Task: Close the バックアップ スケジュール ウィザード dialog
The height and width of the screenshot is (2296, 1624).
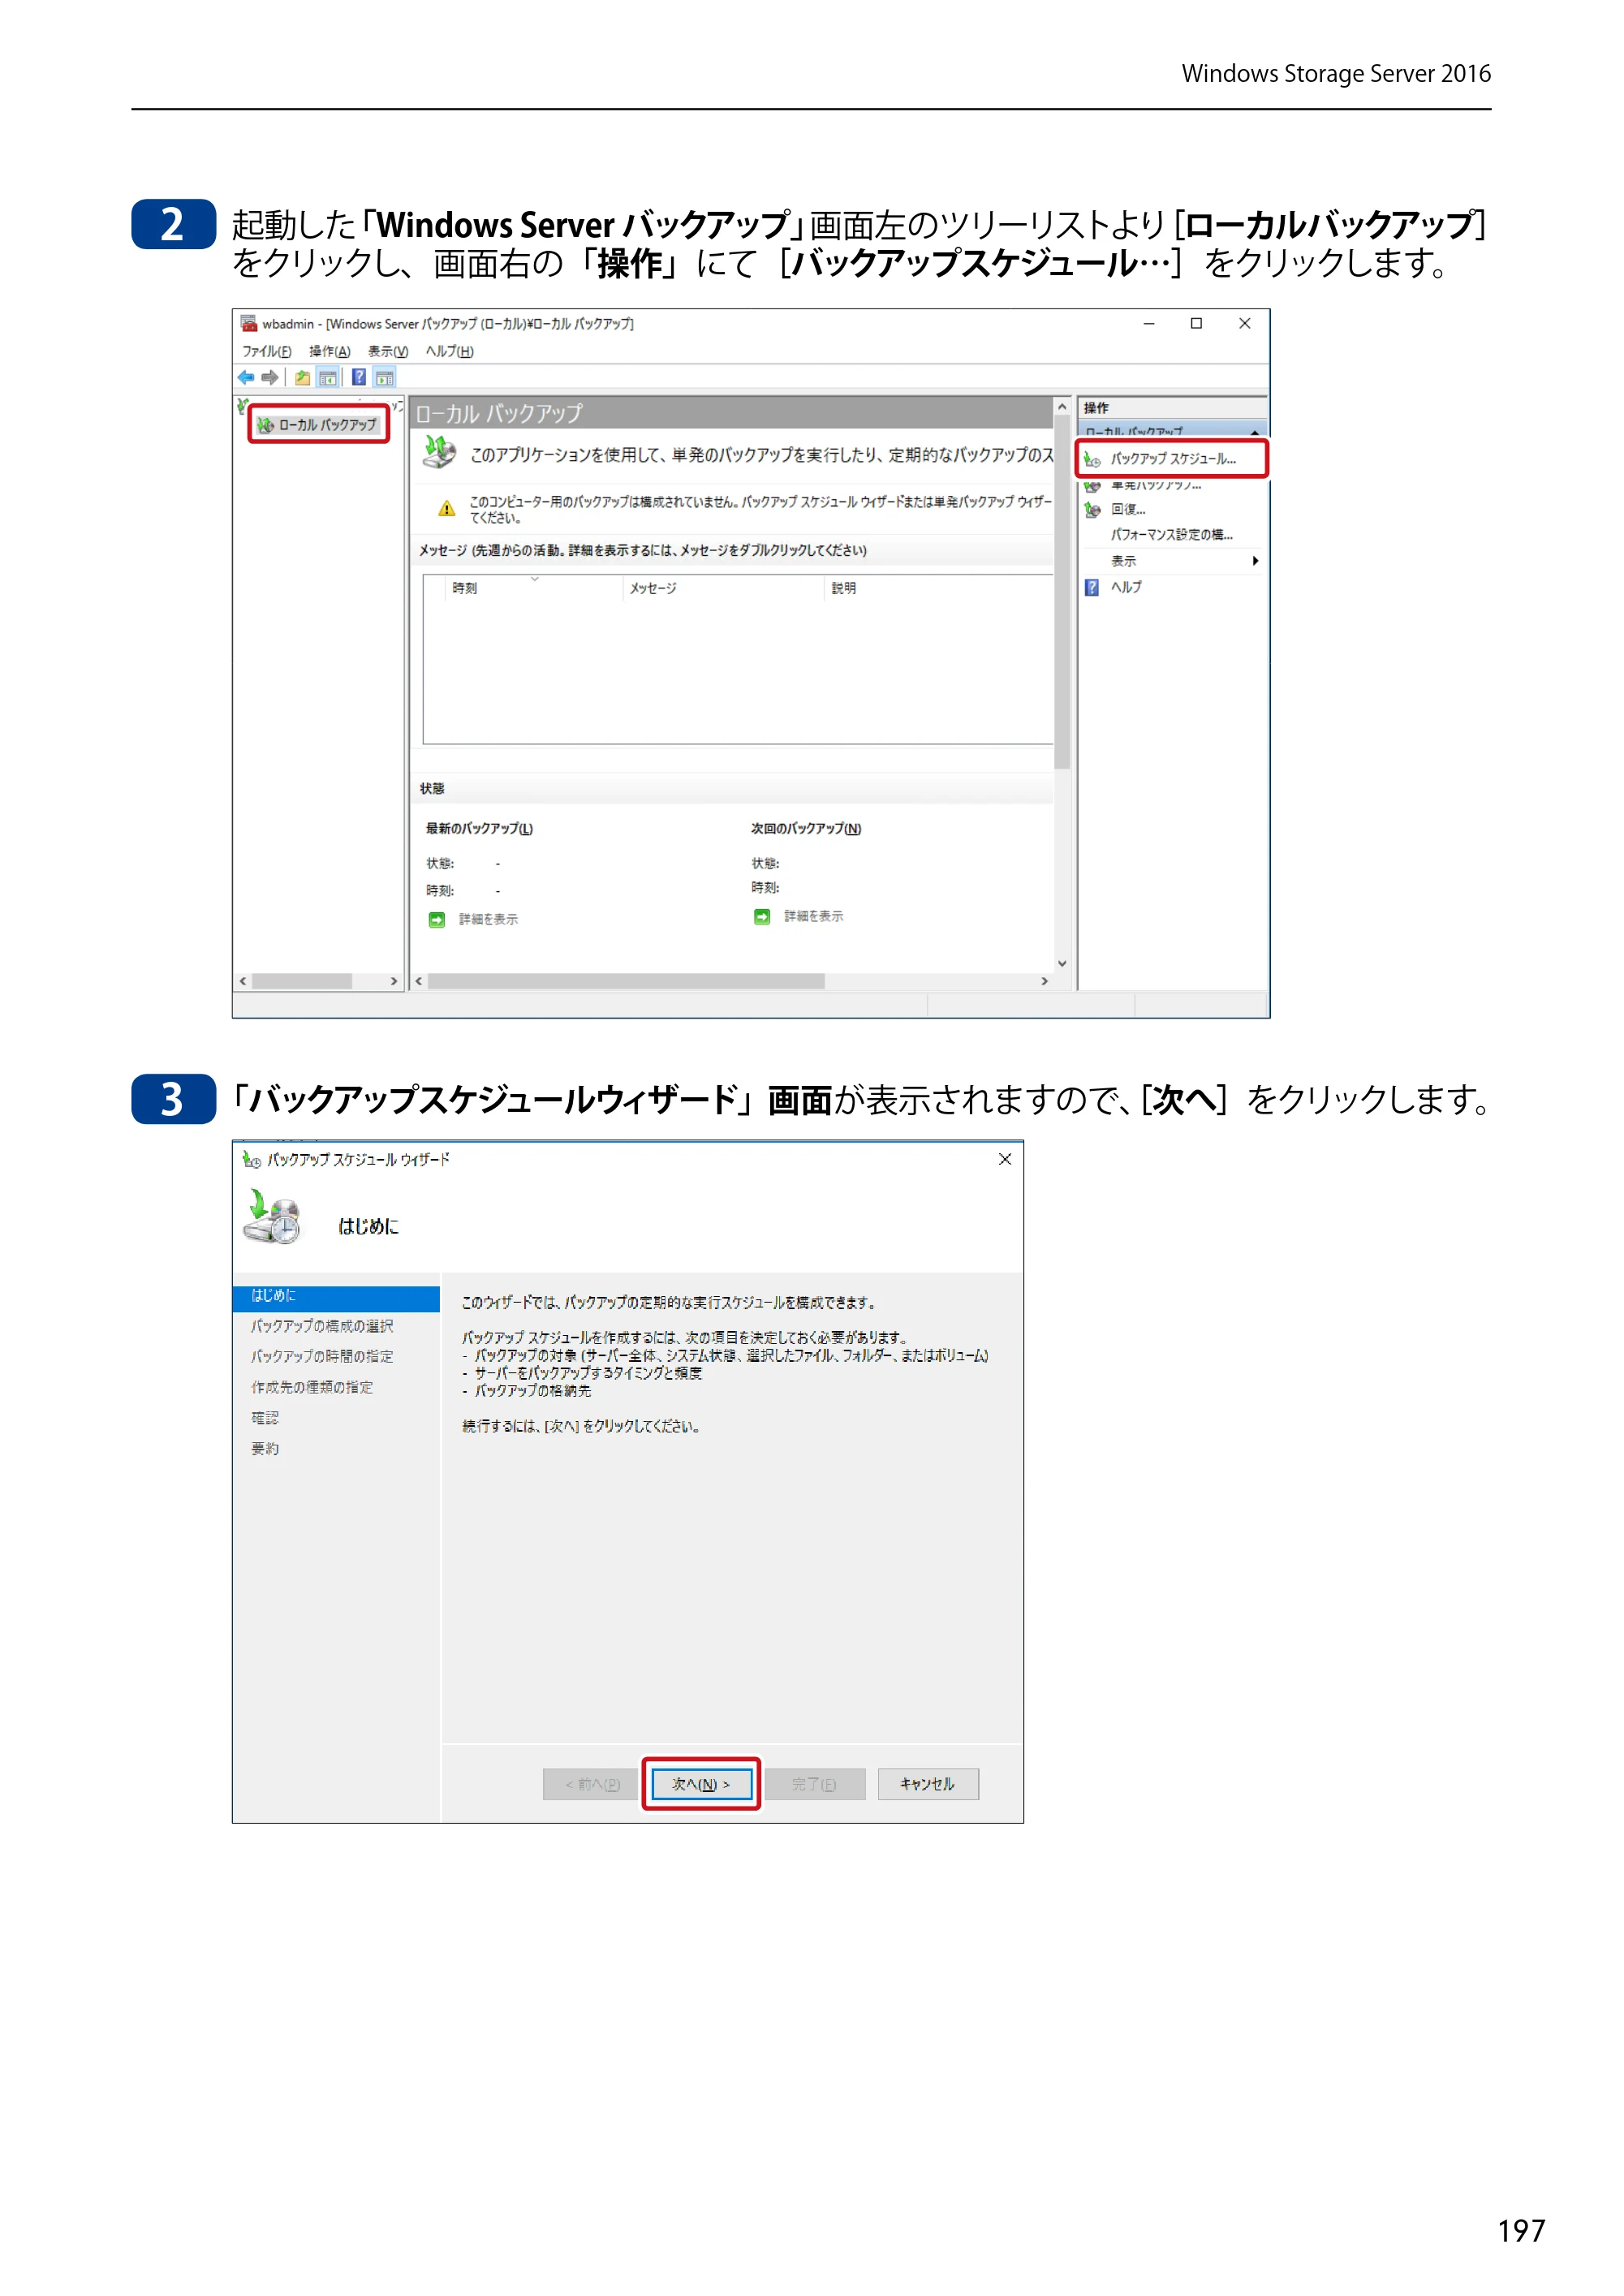Action: [1005, 1159]
